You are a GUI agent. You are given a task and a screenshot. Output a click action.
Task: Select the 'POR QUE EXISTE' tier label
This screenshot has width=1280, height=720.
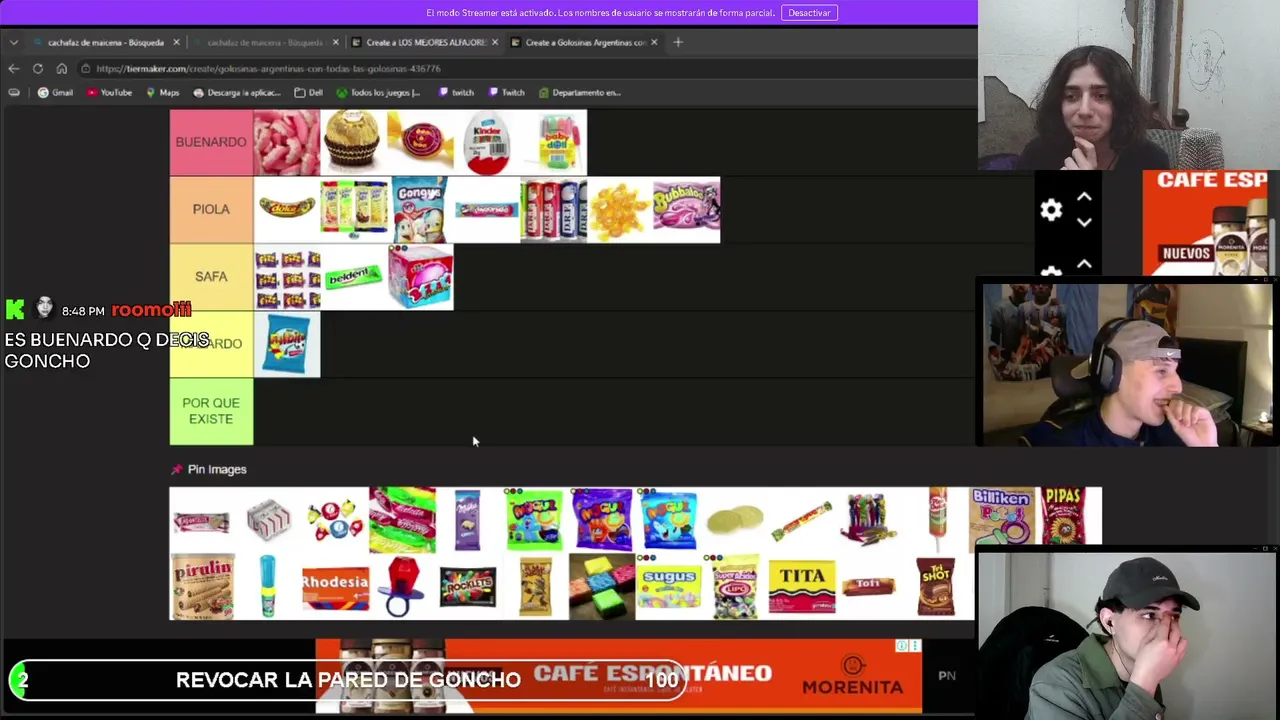[211, 411]
